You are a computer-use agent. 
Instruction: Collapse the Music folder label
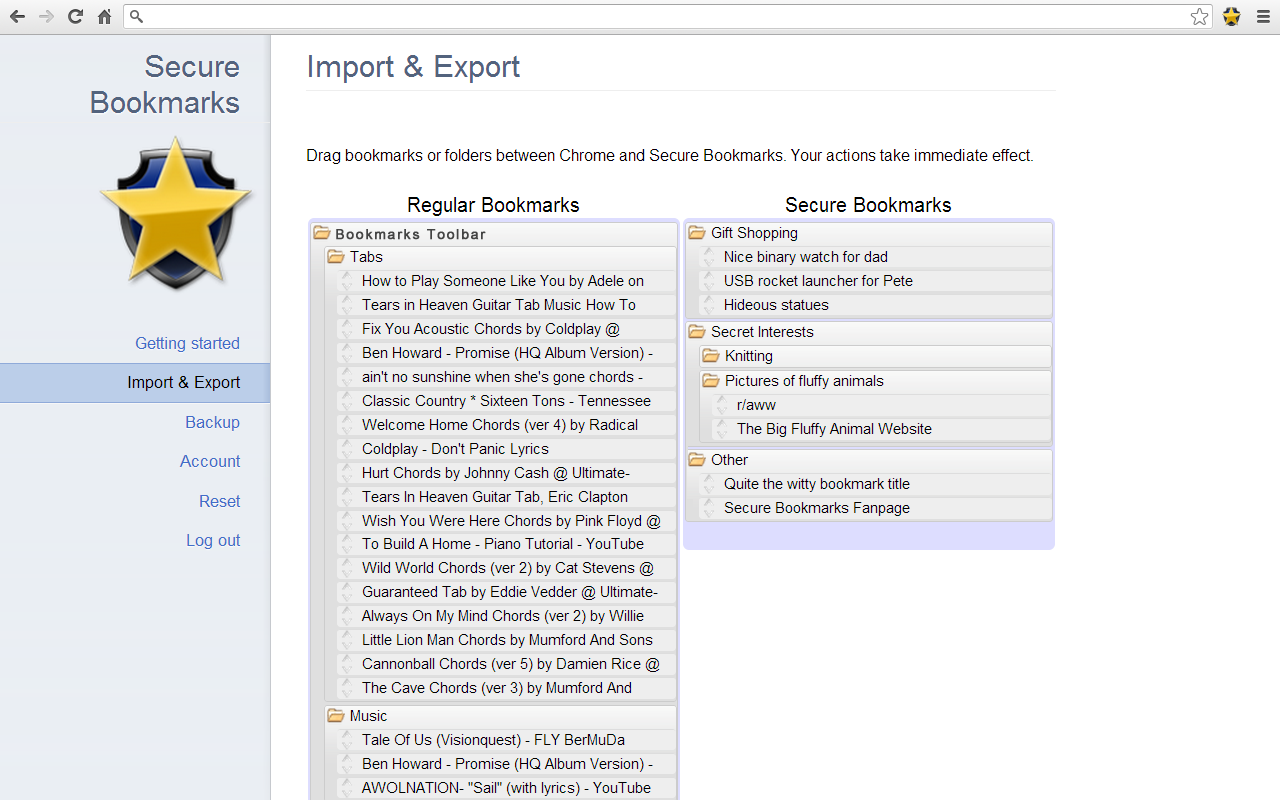pyautogui.click(x=368, y=716)
